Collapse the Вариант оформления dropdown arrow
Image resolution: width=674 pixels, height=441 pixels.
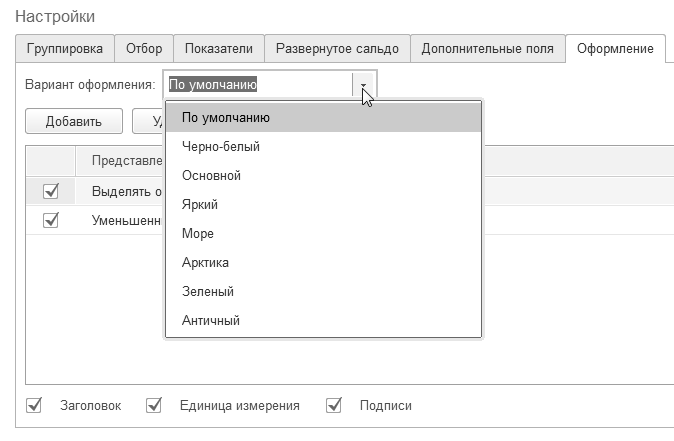(x=364, y=85)
